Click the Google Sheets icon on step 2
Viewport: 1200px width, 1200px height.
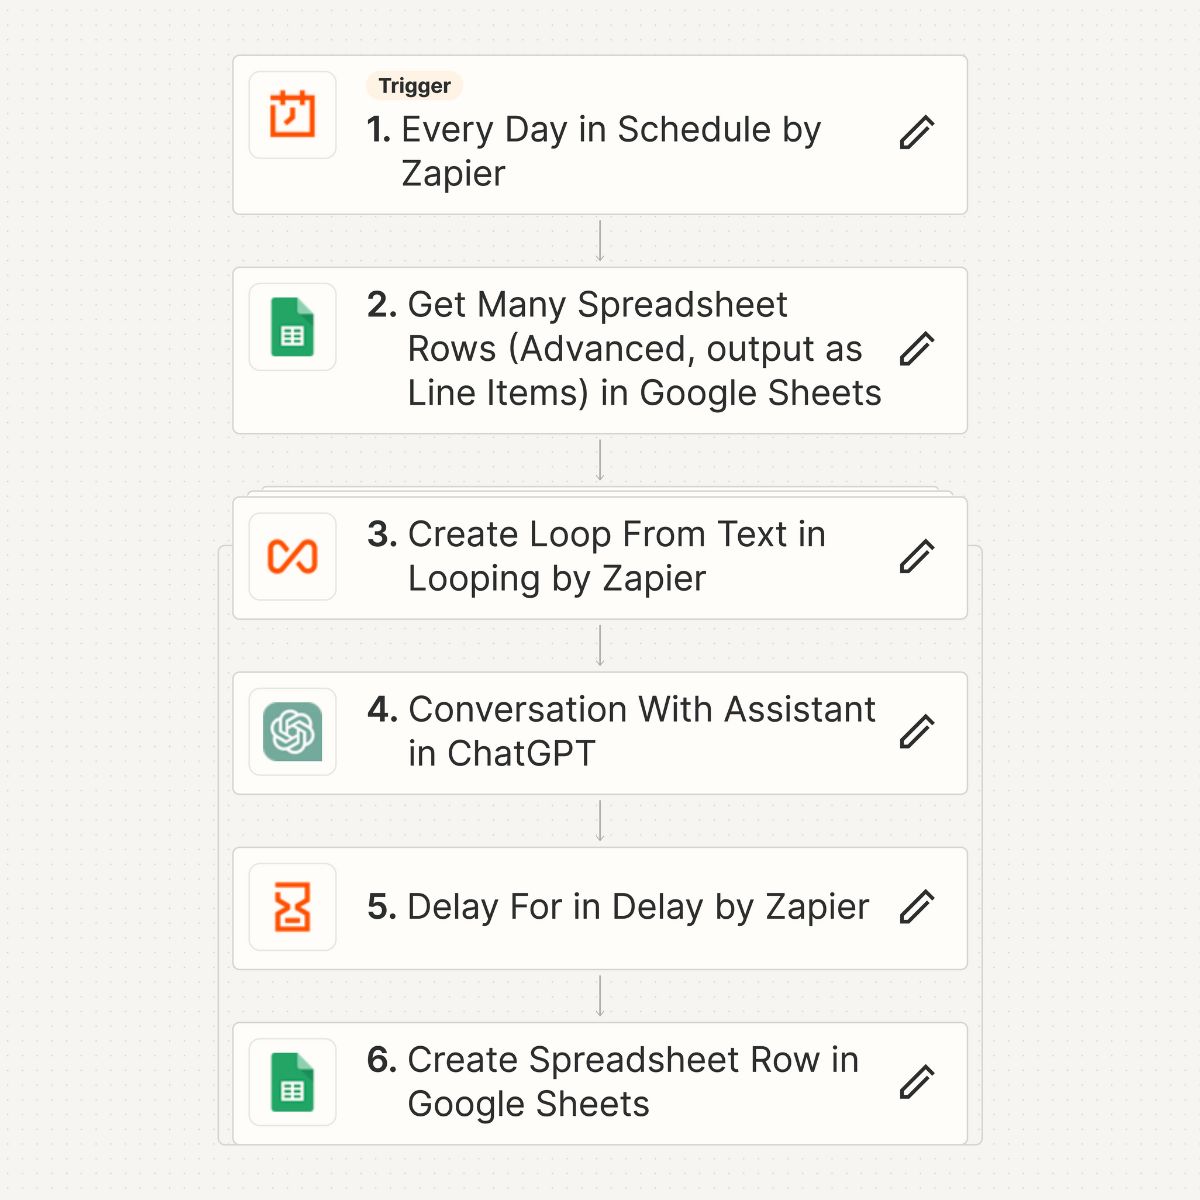click(292, 327)
